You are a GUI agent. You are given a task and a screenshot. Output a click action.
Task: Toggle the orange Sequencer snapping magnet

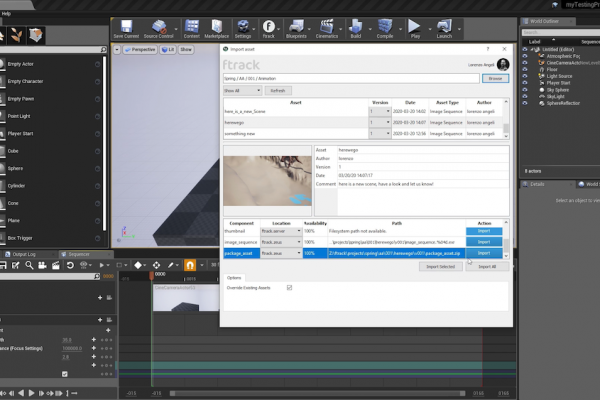pos(190,265)
